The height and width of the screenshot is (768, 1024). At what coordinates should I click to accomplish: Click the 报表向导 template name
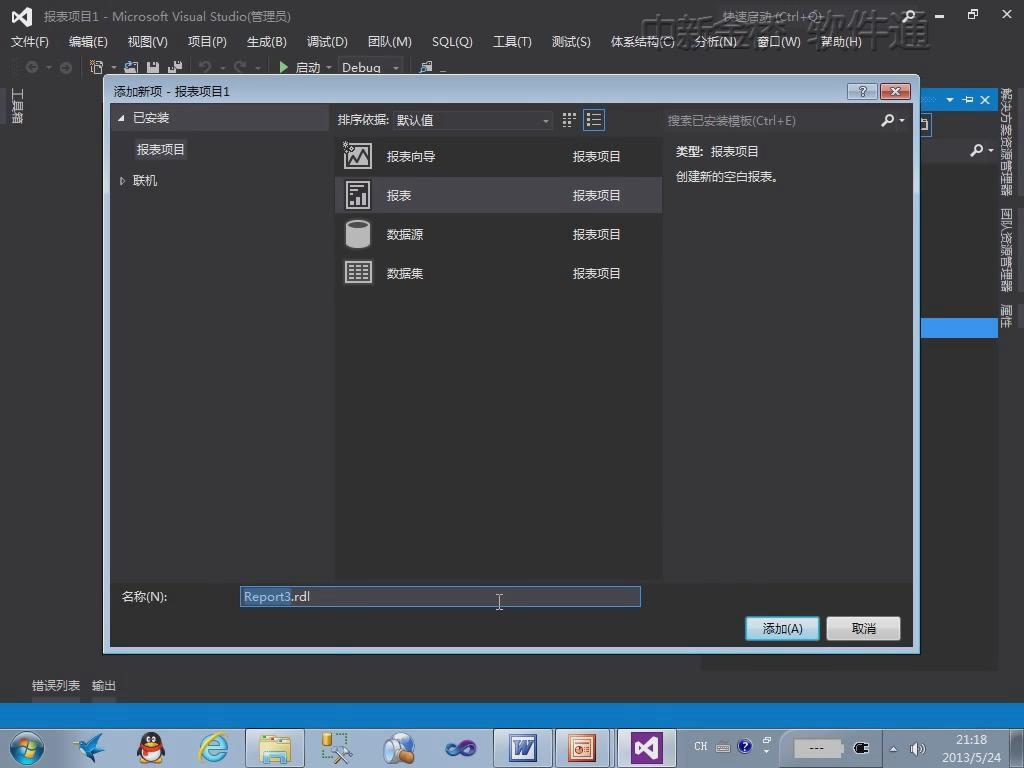point(411,156)
